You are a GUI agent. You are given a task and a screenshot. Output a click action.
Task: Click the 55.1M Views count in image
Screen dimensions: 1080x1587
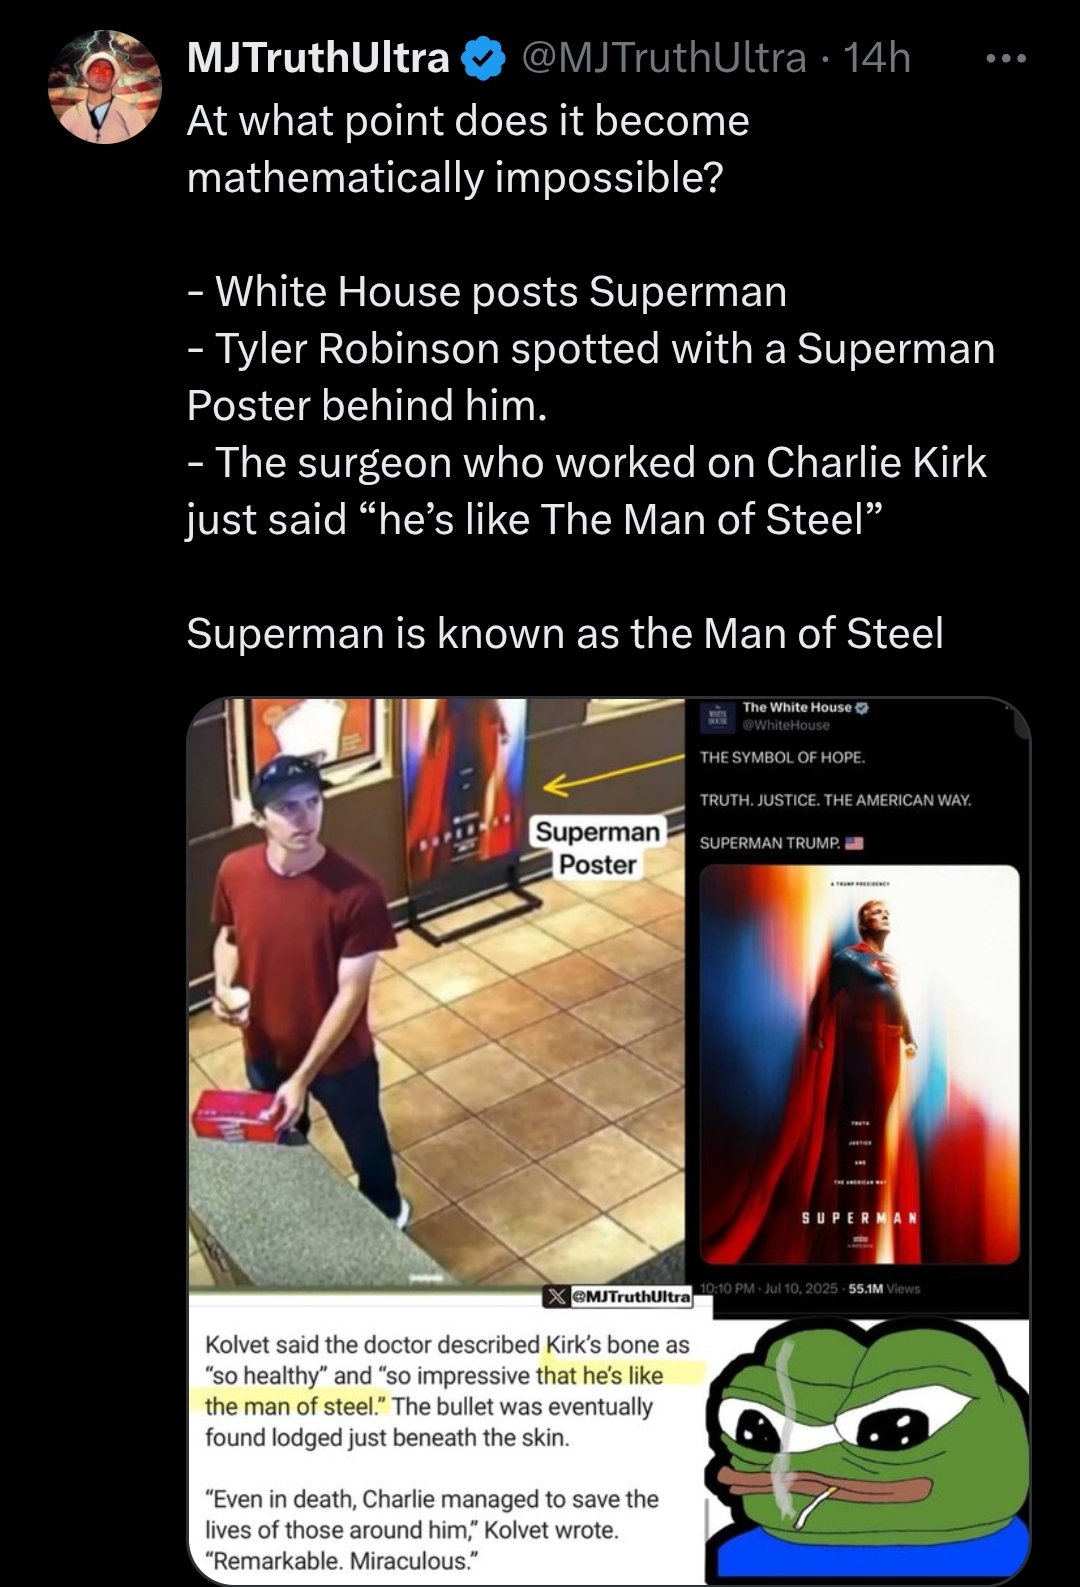tap(883, 1288)
